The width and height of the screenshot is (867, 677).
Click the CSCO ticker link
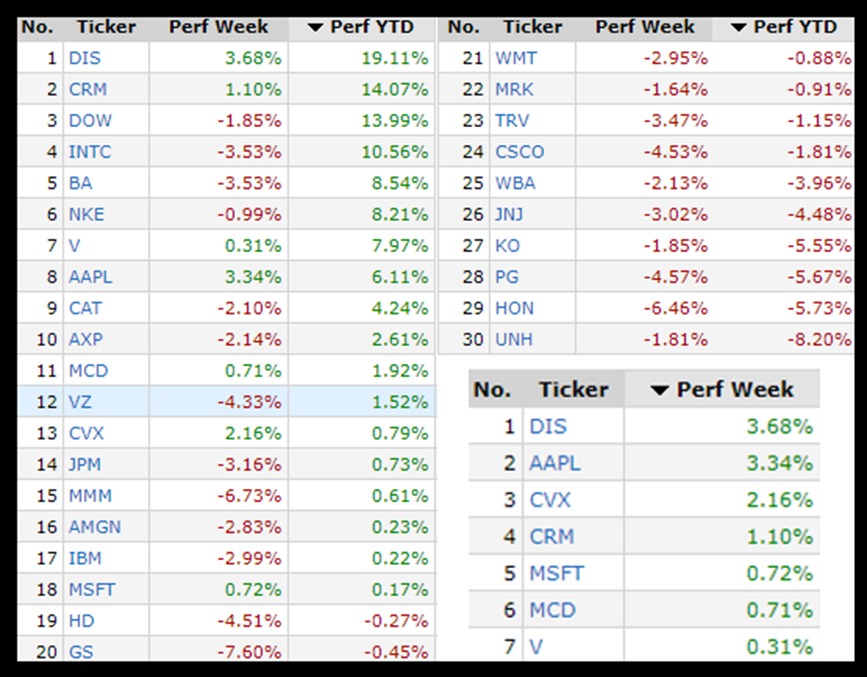coord(520,152)
